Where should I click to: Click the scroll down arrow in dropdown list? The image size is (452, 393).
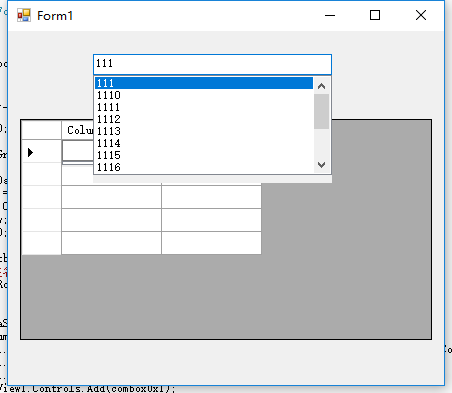click(x=321, y=165)
